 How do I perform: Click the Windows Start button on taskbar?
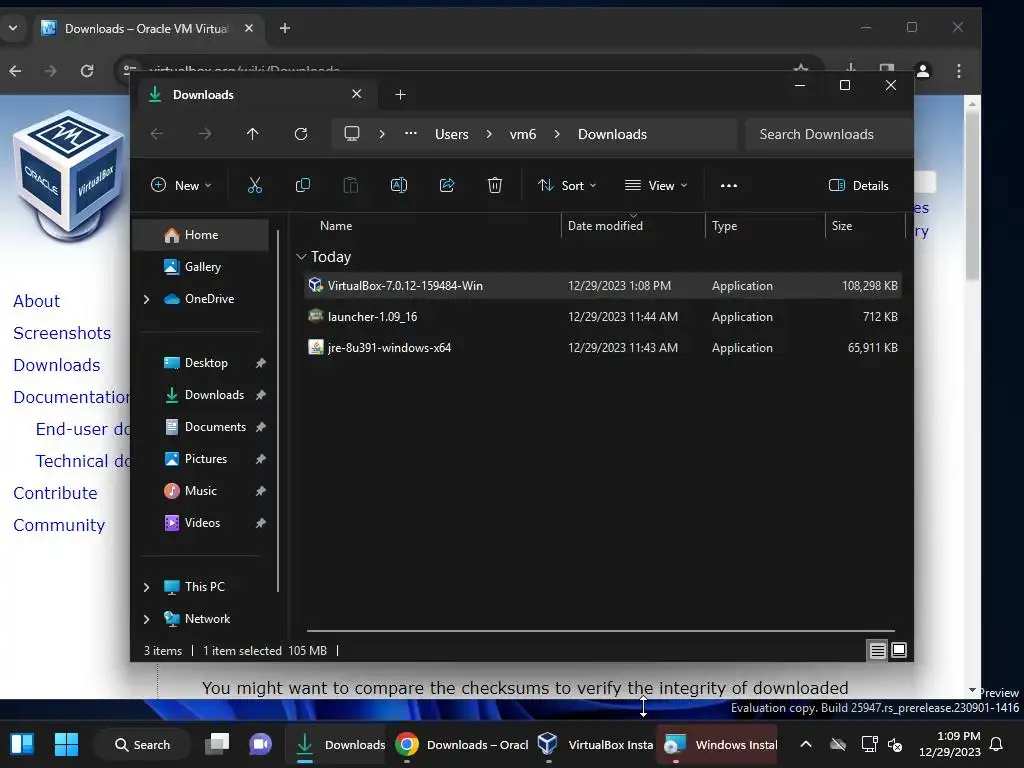coord(66,744)
